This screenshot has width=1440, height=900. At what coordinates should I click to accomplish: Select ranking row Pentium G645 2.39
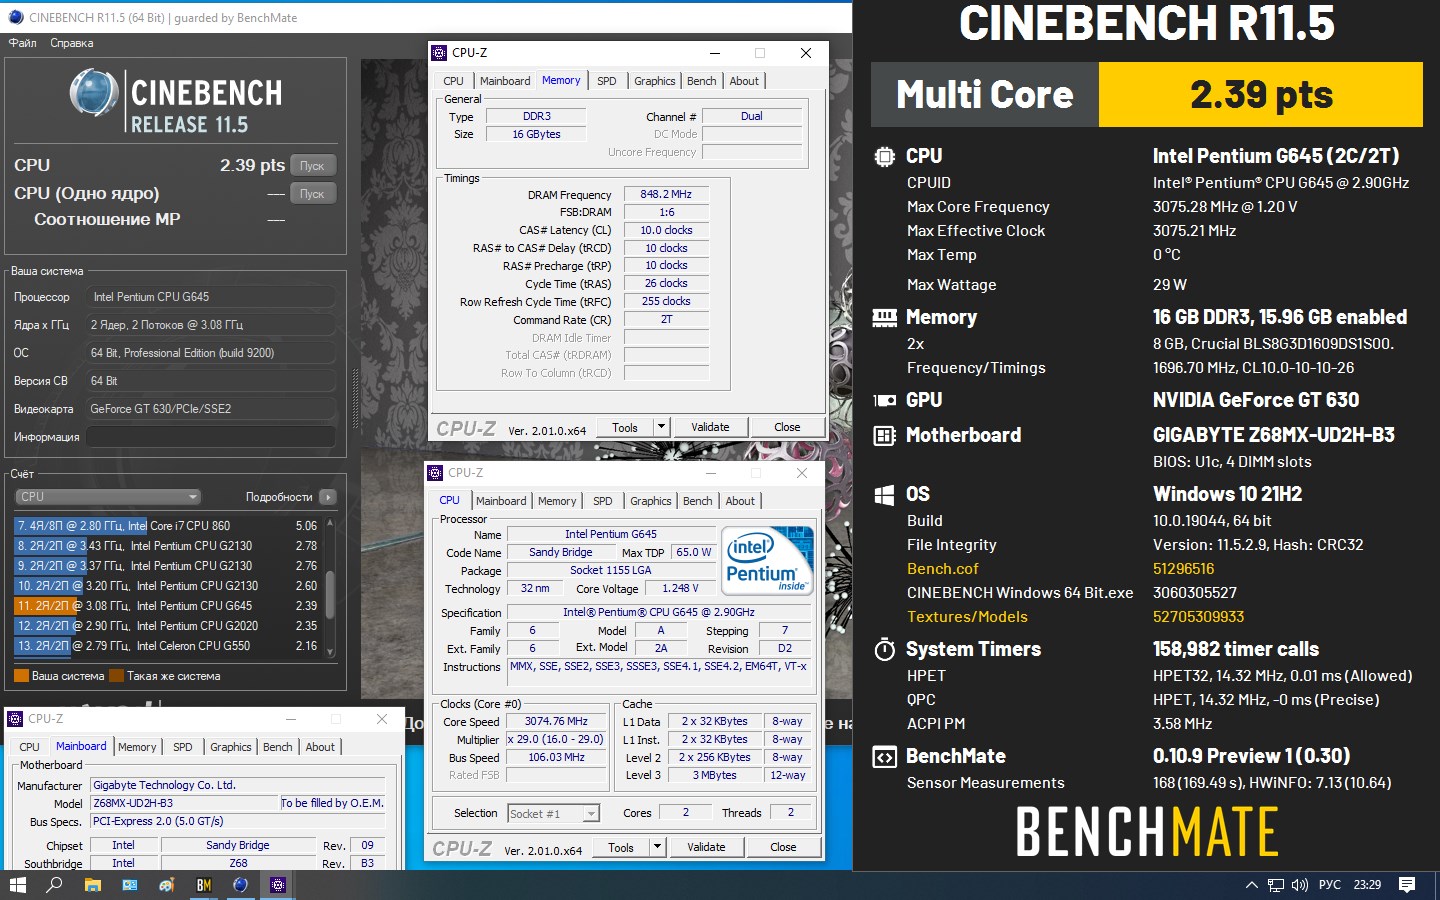point(166,606)
